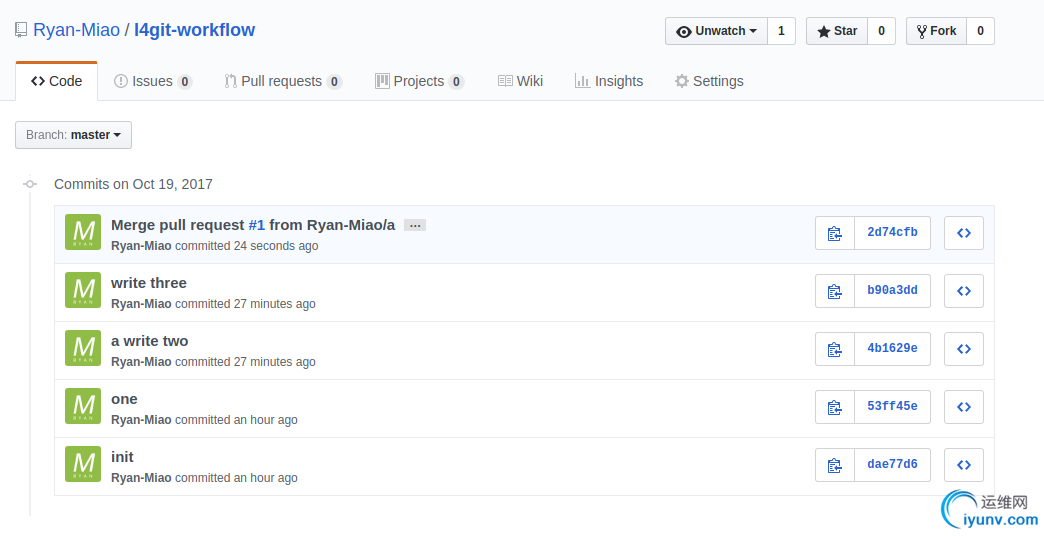This screenshot has height=536, width=1044.
Task: Browse repository at commit 2d74cfb
Action: [964, 233]
